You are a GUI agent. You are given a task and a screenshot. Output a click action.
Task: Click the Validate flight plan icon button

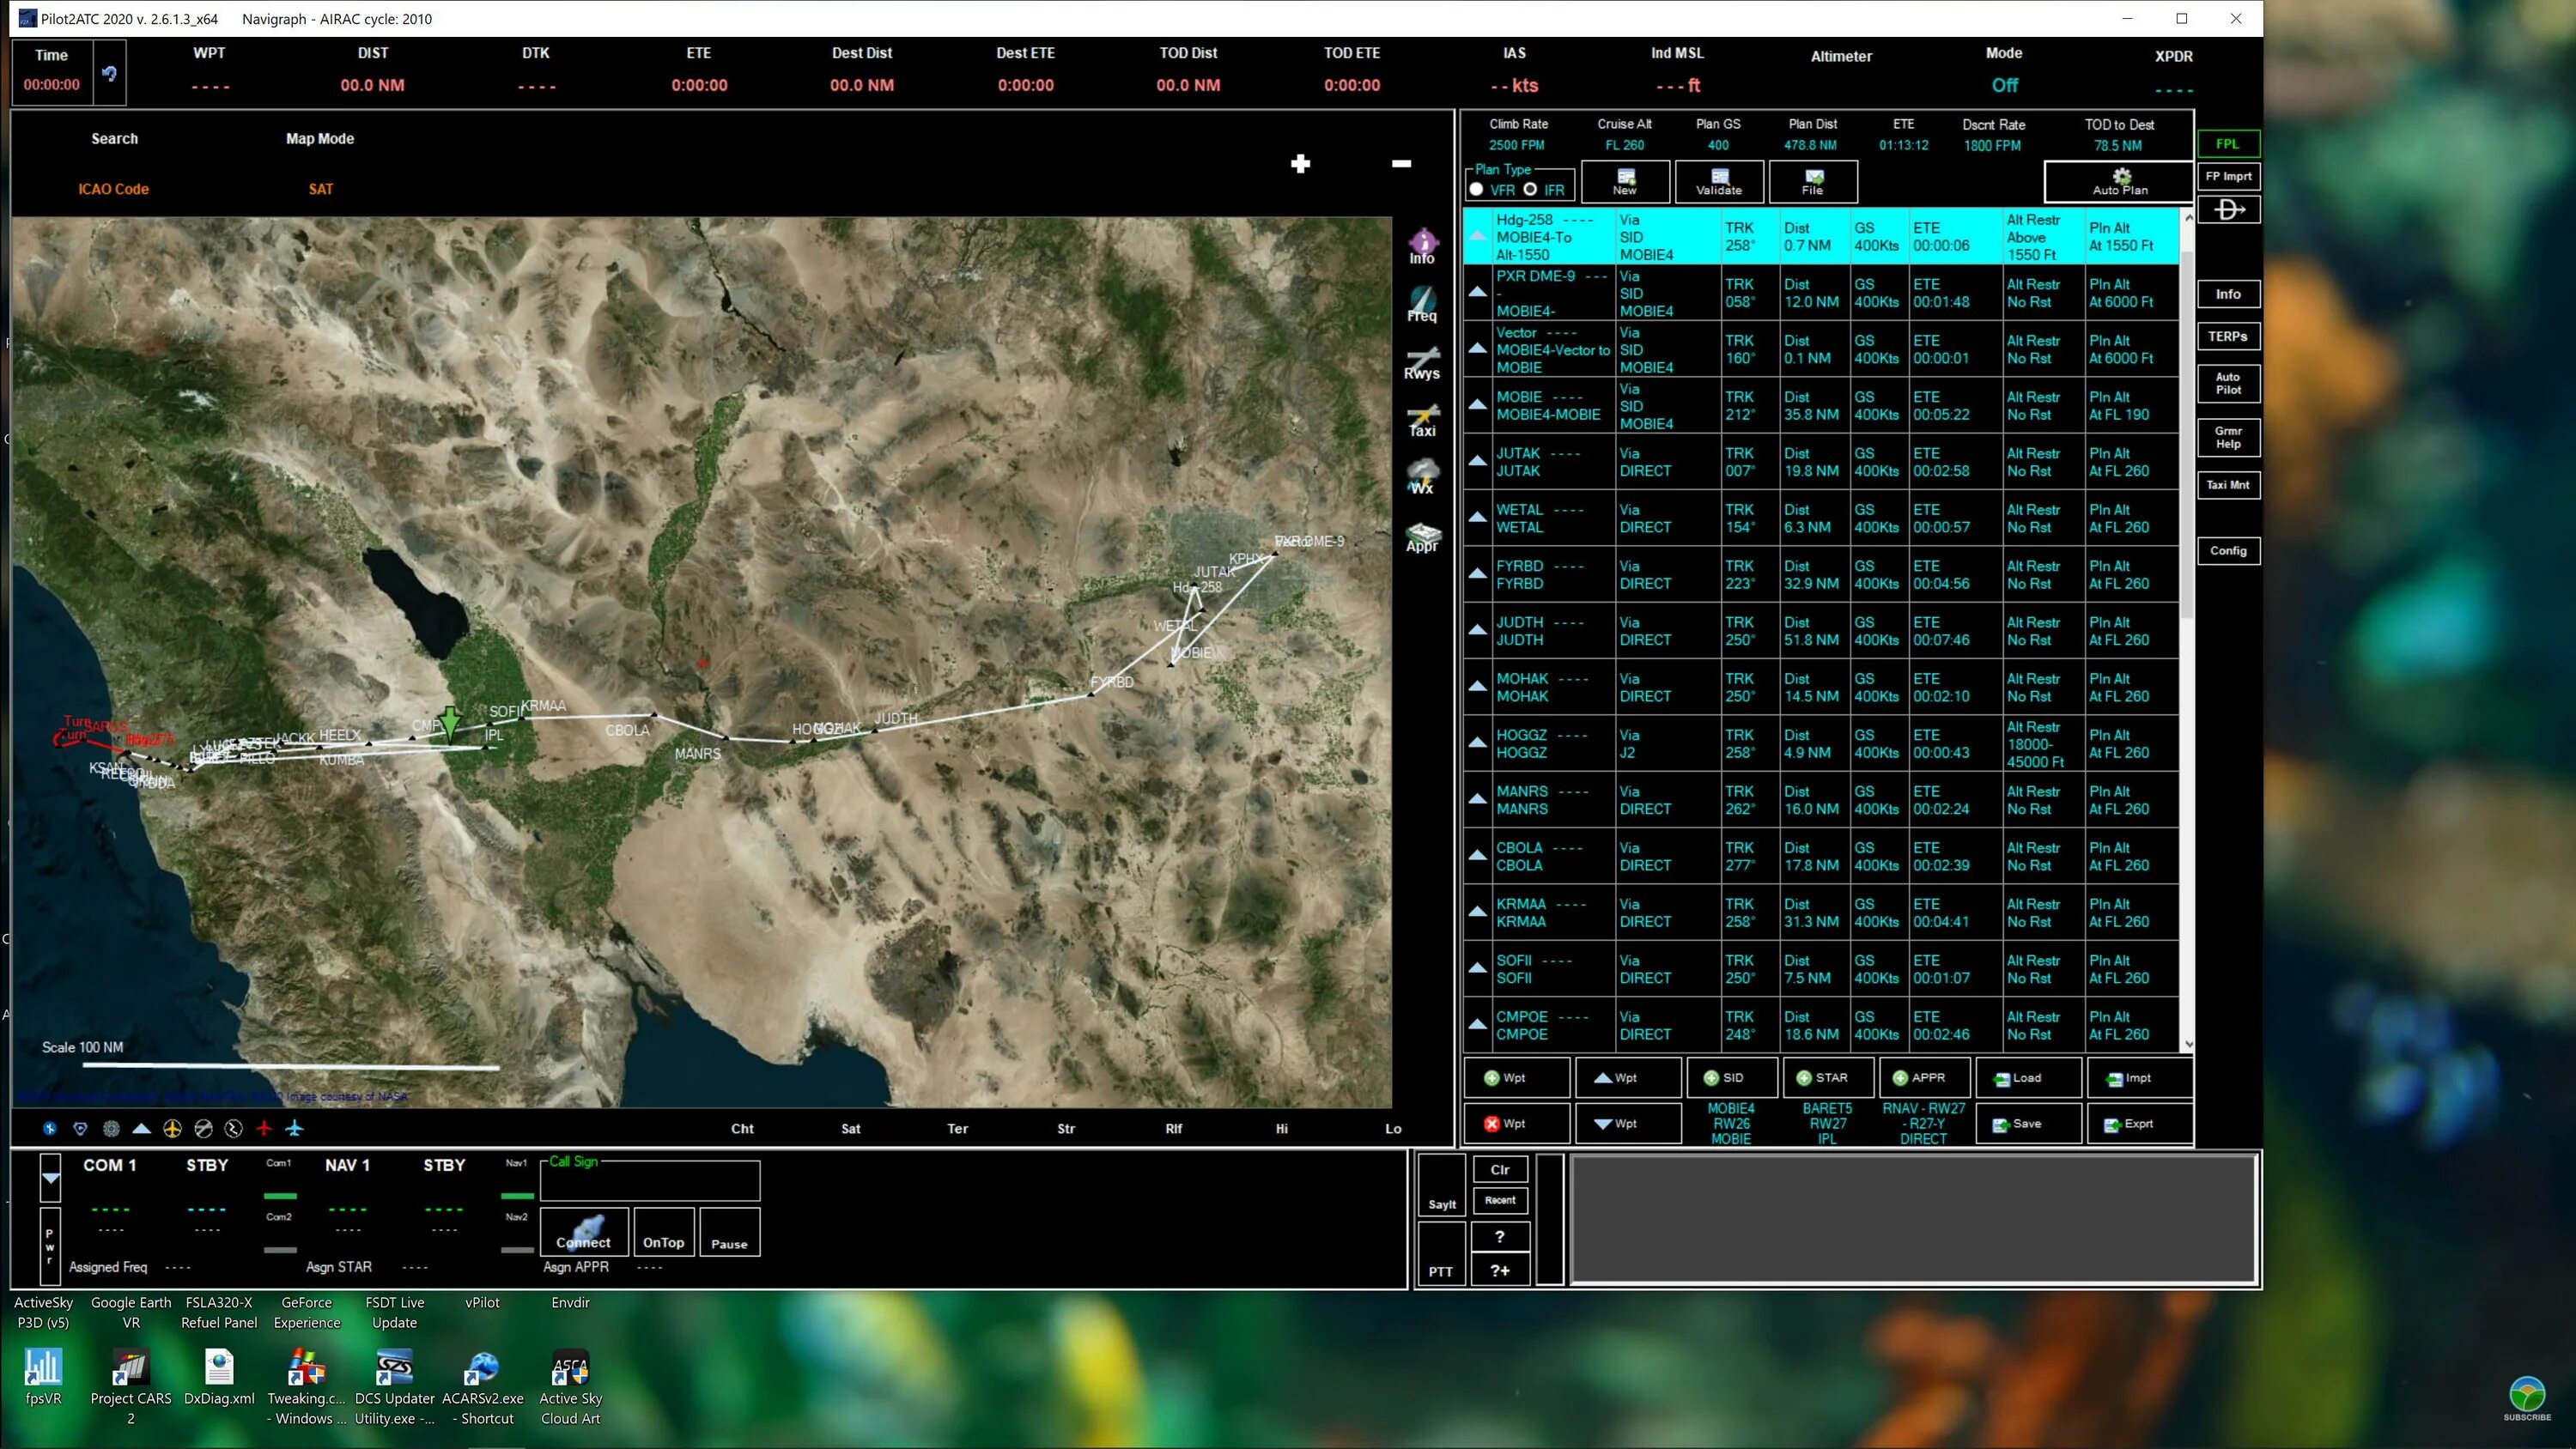coord(1719,182)
